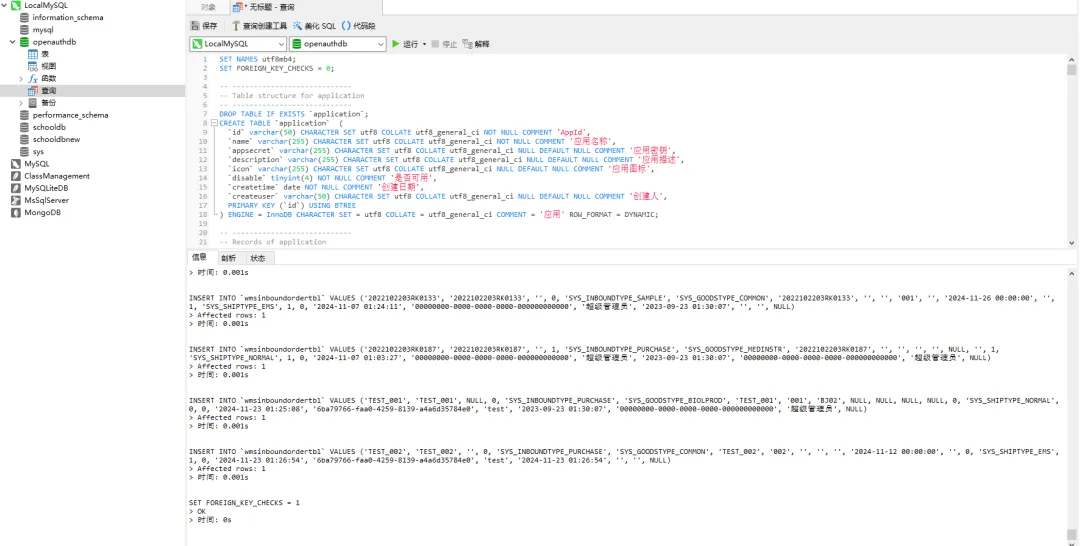Click the 停止 stop button
The height and width of the screenshot is (546, 1080).
[444, 44]
